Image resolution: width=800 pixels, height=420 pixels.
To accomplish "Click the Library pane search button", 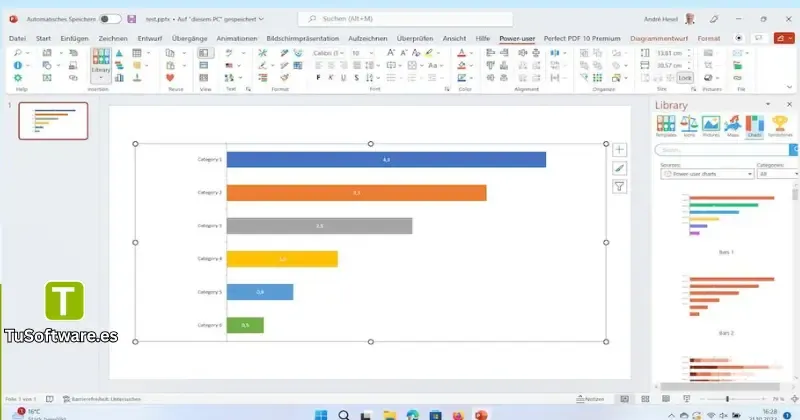I will coord(794,150).
